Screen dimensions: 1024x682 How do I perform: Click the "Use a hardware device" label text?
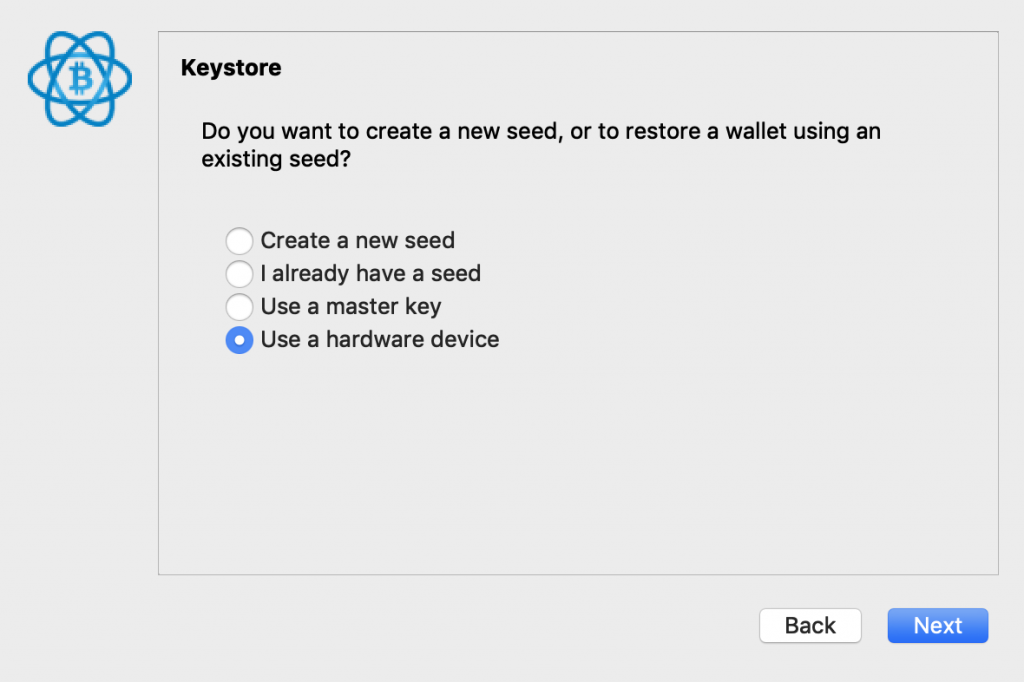(x=379, y=340)
